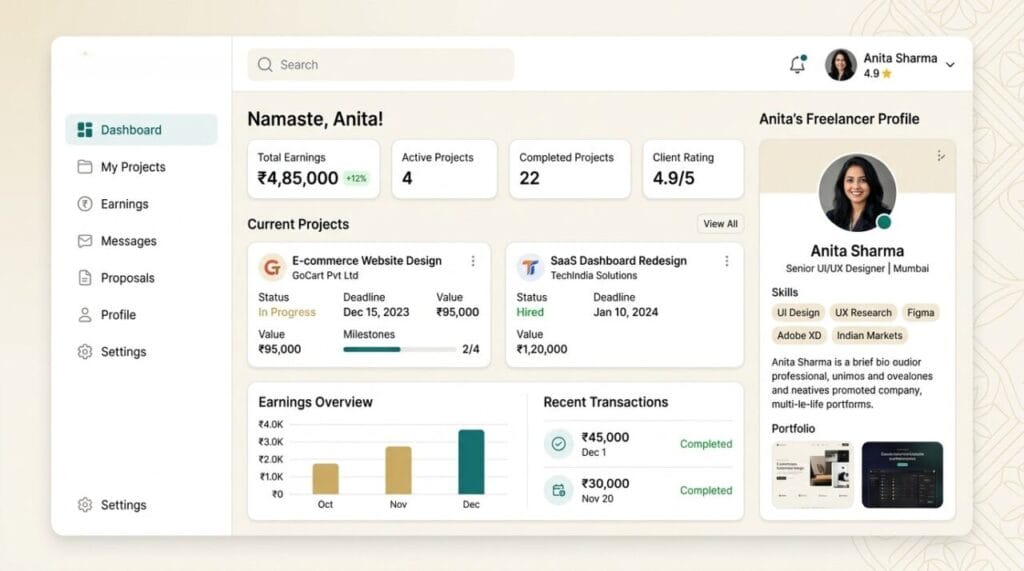Click the Dashboard grid icon

tap(85, 129)
